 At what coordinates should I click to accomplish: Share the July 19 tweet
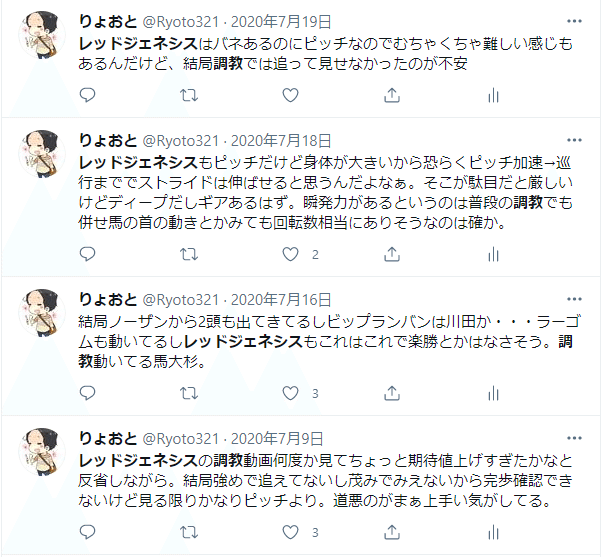pos(392,95)
